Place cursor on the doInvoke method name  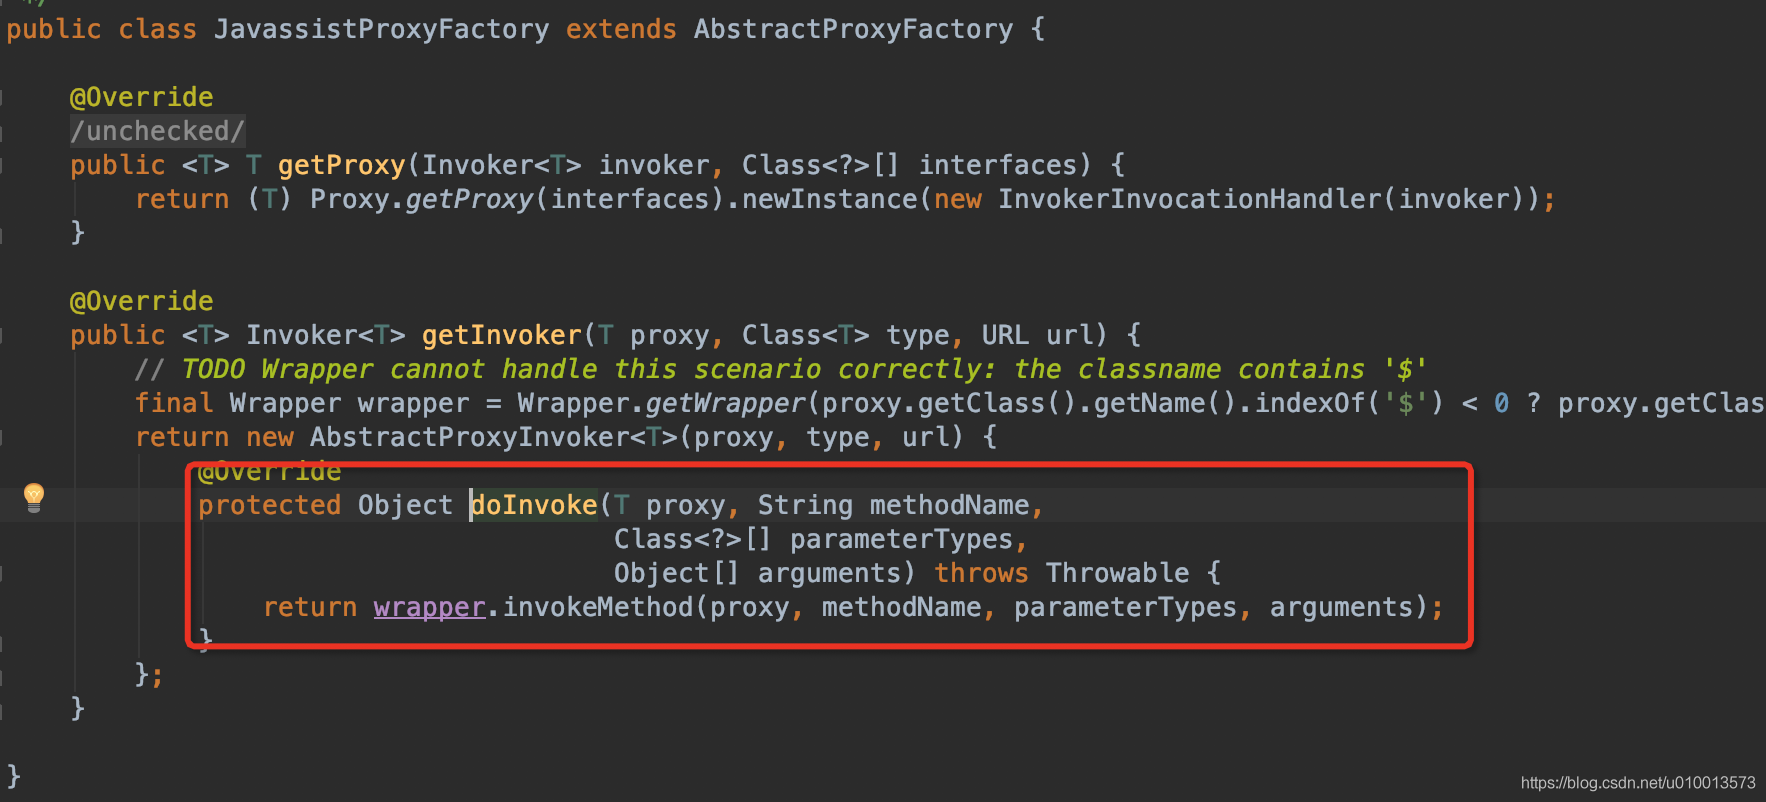[535, 505]
